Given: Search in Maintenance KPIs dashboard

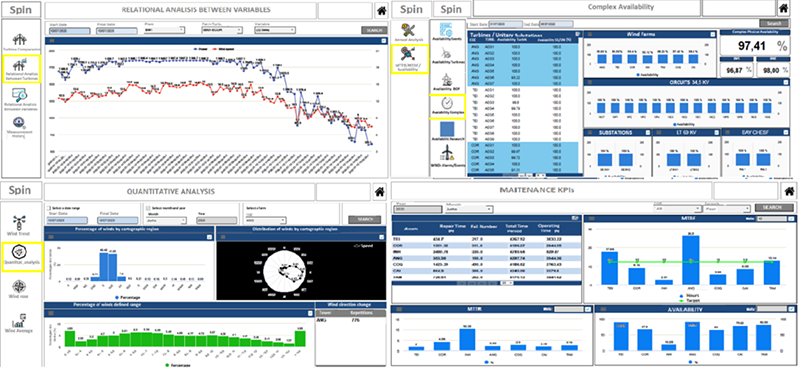Looking at the screenshot, I should pyautogui.click(x=774, y=208).
